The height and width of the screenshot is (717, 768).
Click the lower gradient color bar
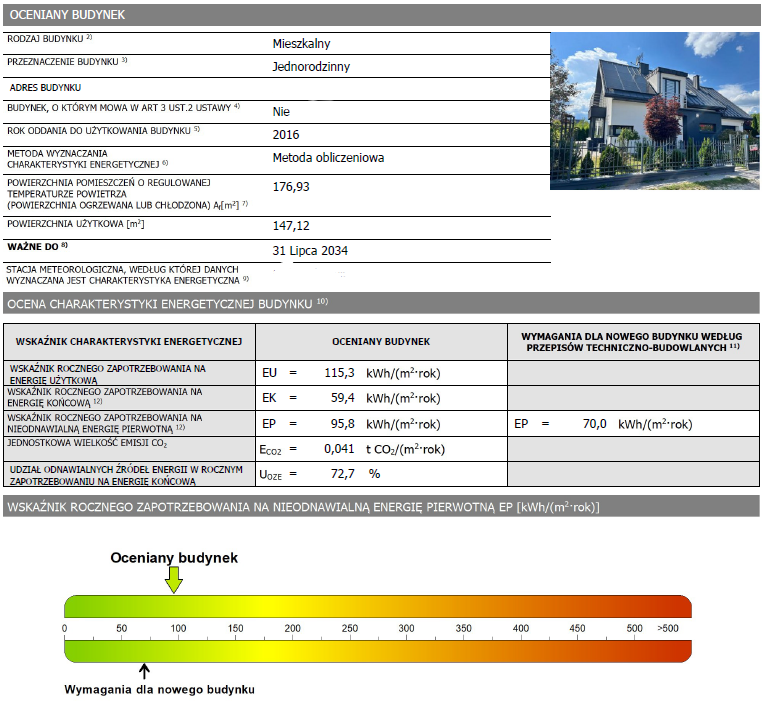(x=377, y=650)
